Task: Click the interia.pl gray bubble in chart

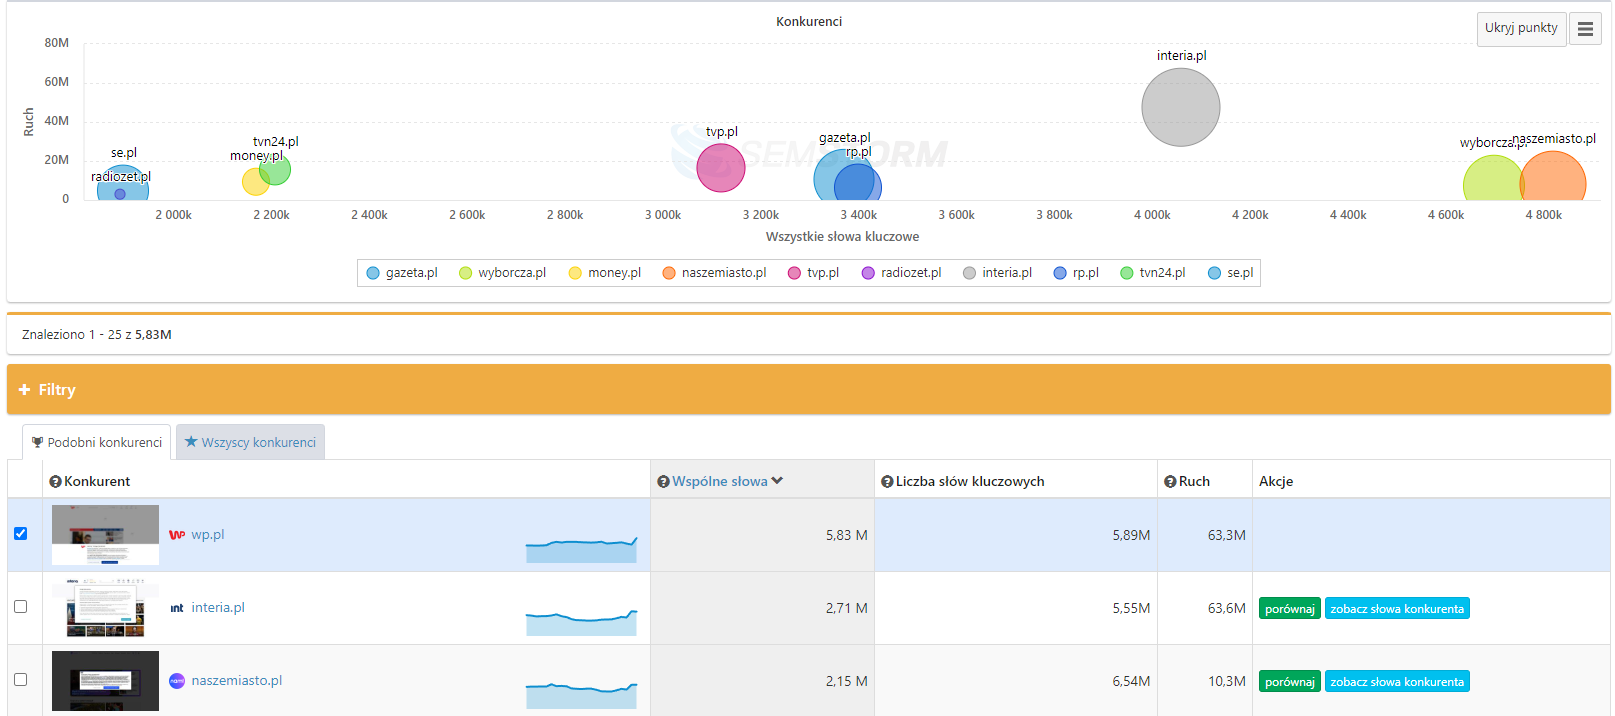Action: 1181,107
